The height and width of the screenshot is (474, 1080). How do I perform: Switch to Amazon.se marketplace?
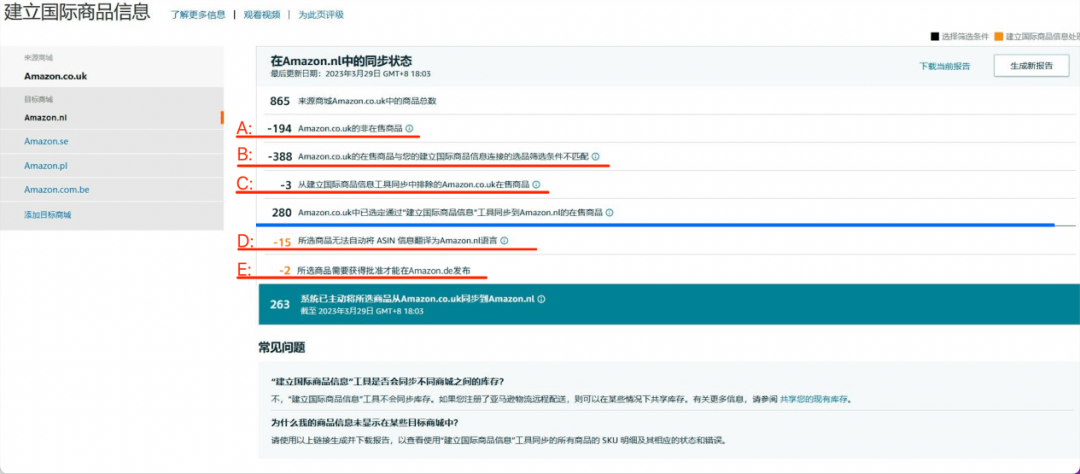46,141
